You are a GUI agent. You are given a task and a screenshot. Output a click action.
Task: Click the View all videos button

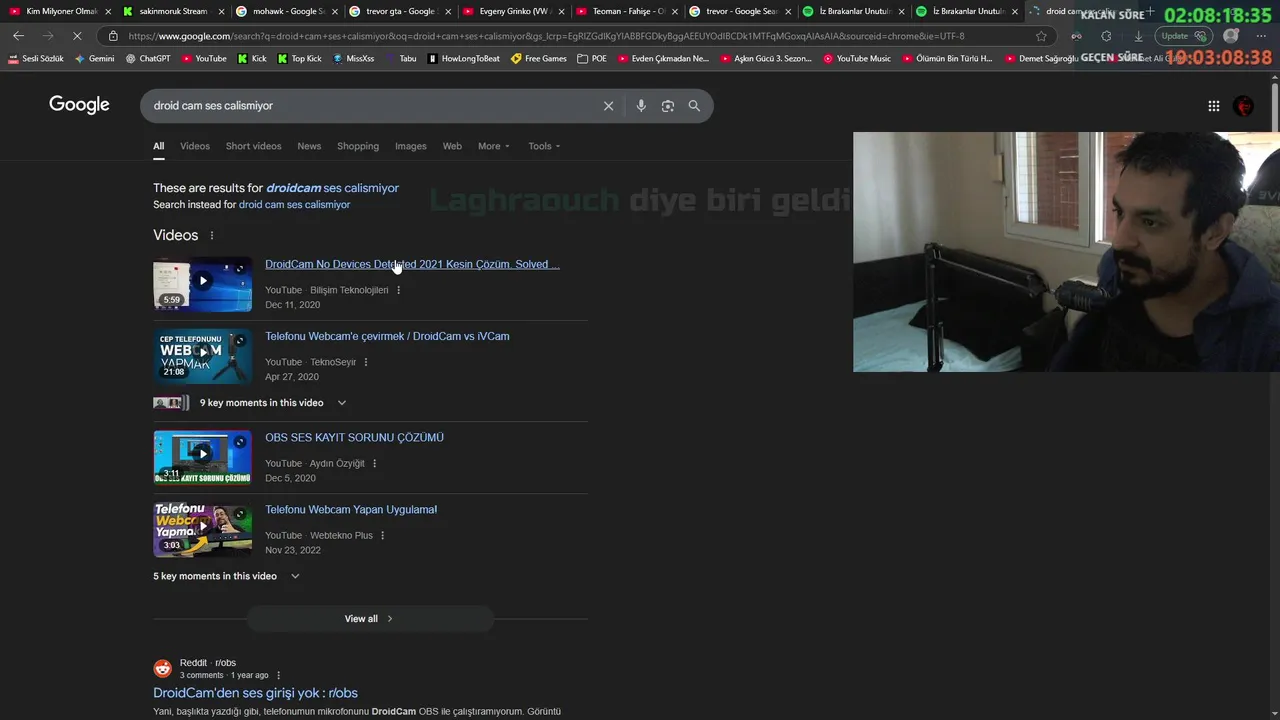point(370,619)
